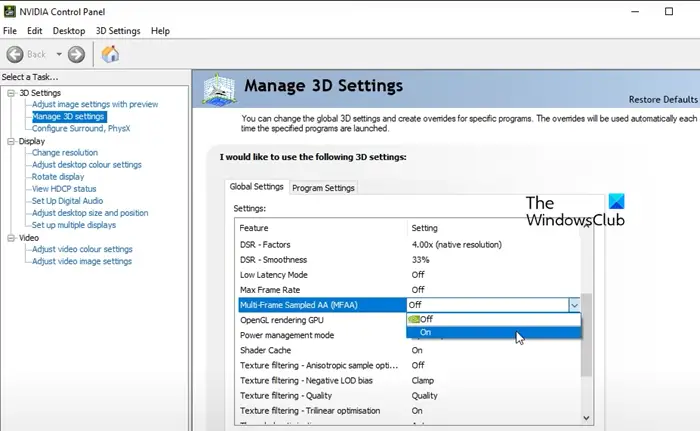
Task: Choose On in MFAA dropdown list
Action: 494,332
